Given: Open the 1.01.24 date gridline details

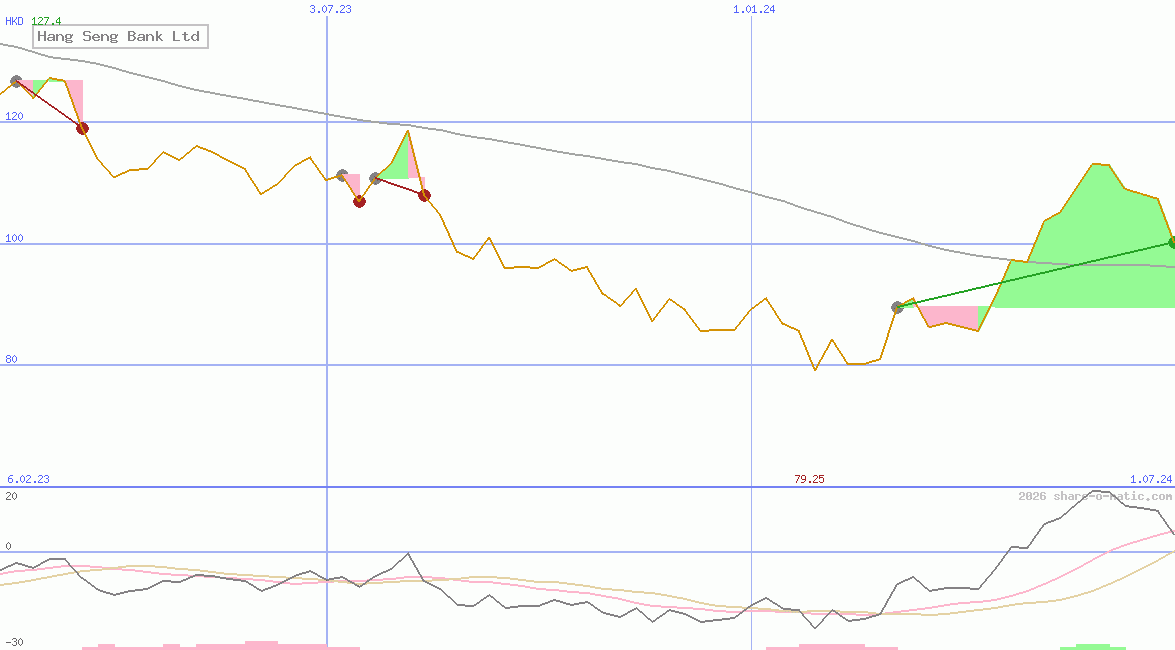Looking at the screenshot, I should [751, 9].
